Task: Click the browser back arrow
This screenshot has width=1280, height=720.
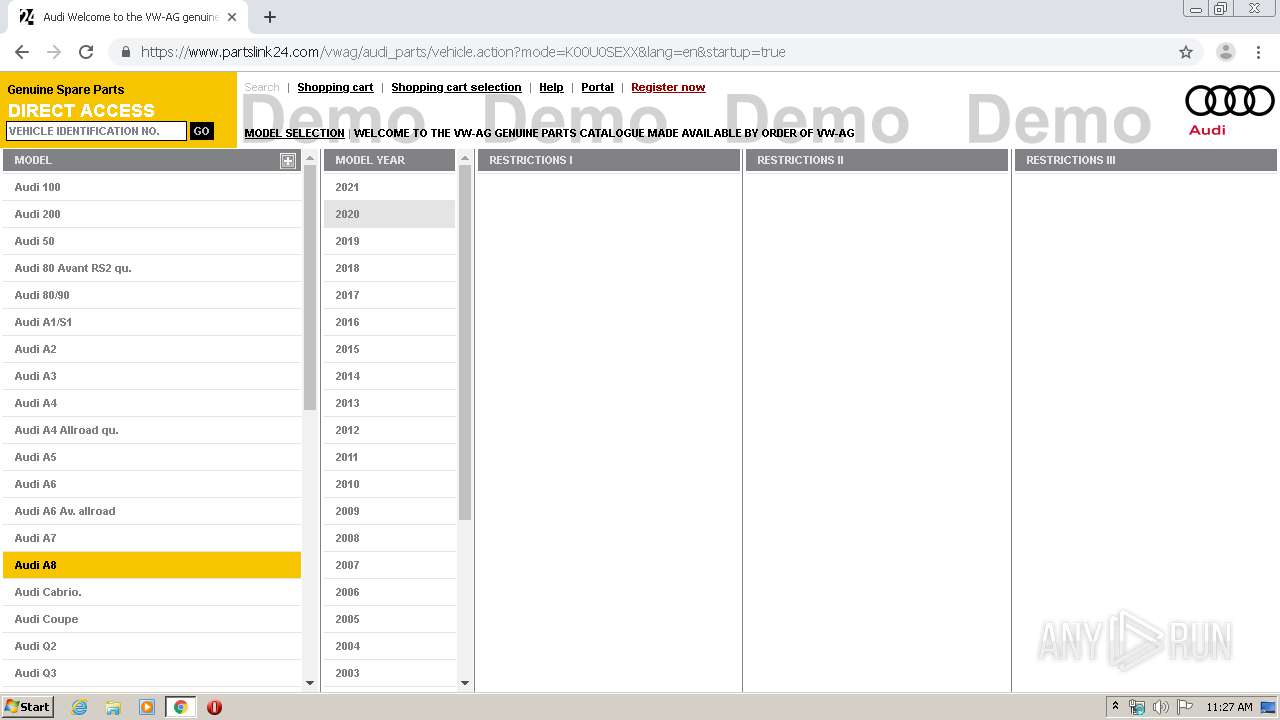Action: [x=22, y=52]
